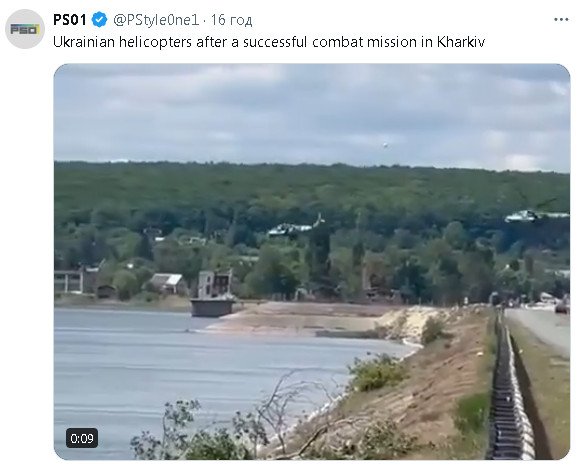This screenshot has width=587, height=467.
Task: Open the tweet via the 16 год timestamp
Action: pyautogui.click(x=231, y=20)
